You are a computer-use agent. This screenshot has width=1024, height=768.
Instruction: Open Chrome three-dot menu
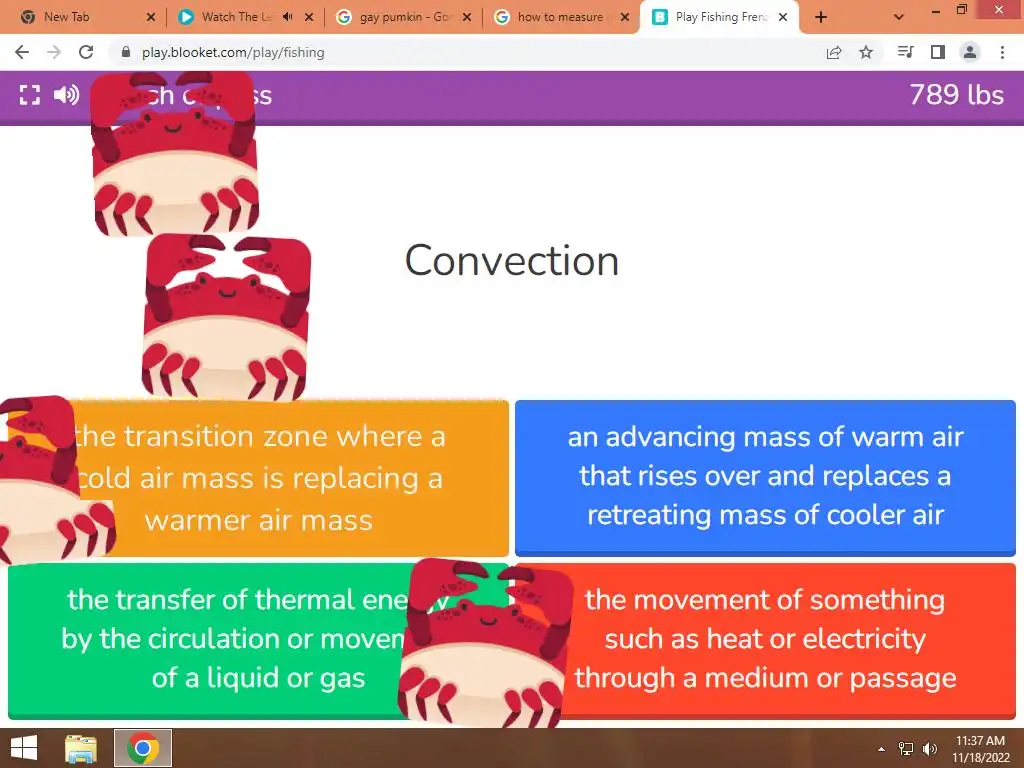point(1002,52)
